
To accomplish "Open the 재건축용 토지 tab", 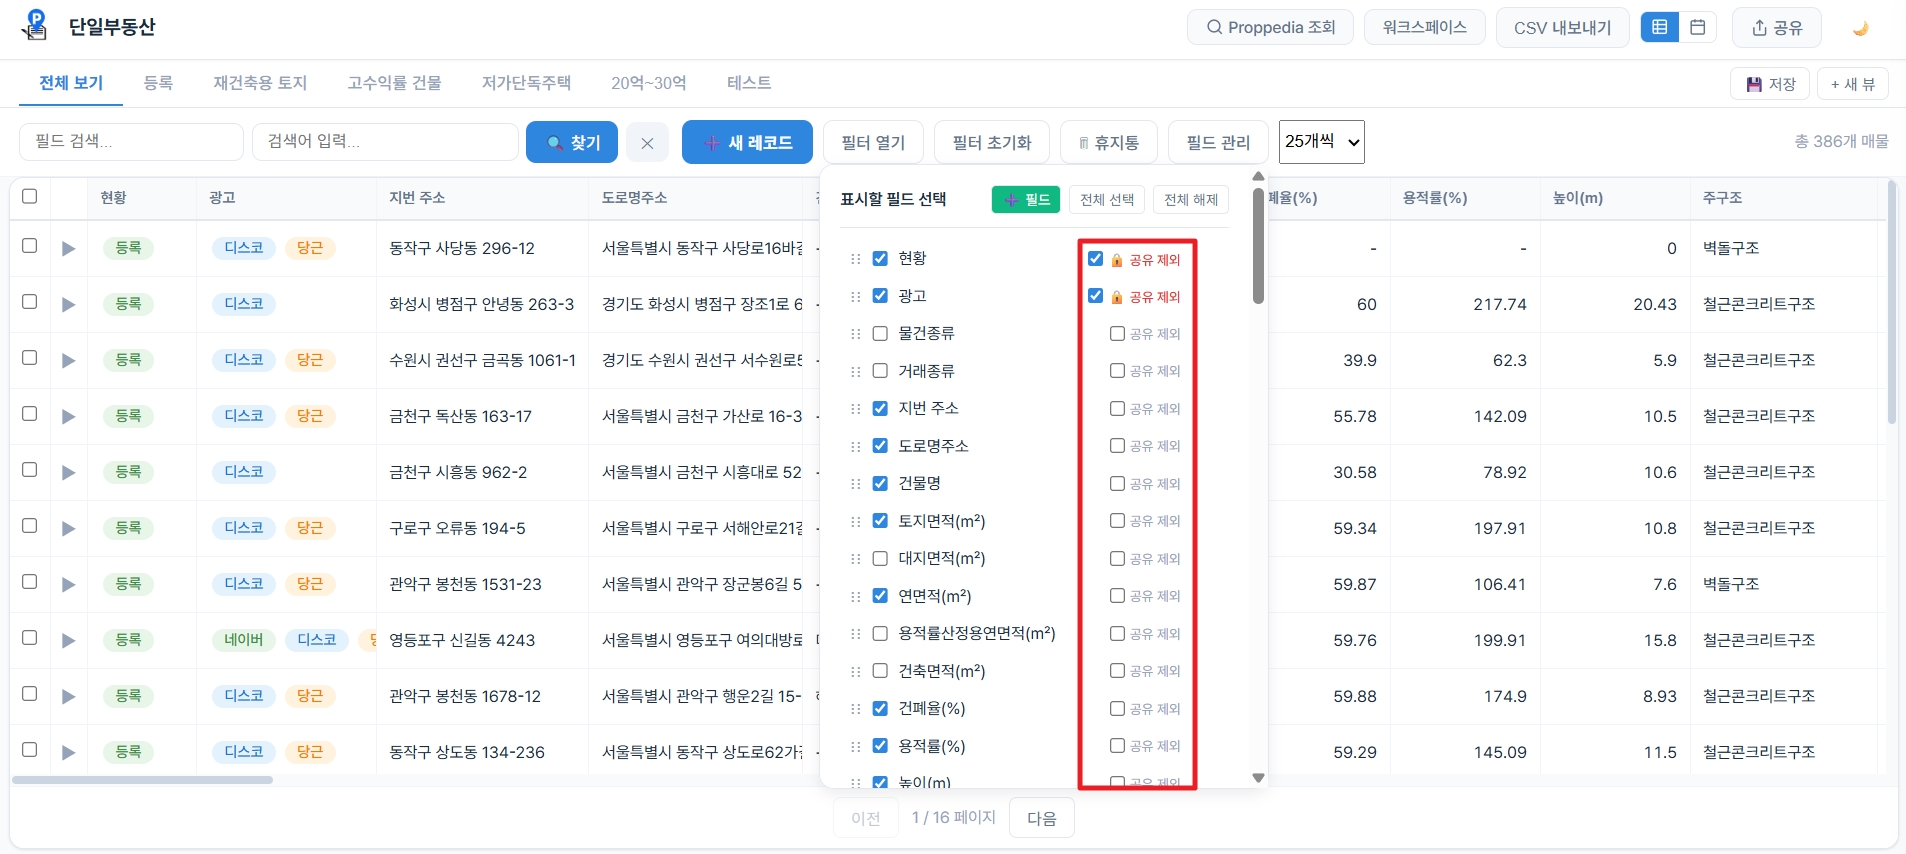I will (x=260, y=83).
